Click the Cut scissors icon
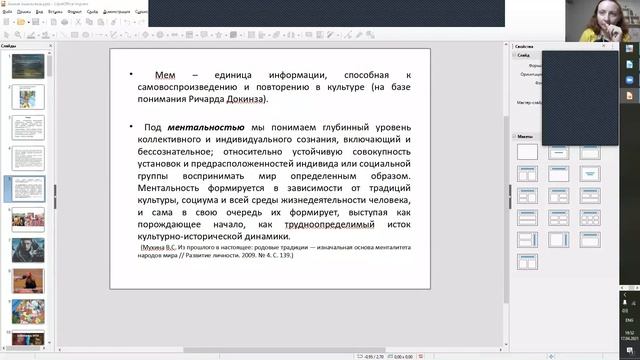The width and height of the screenshot is (640, 360). (78, 22)
